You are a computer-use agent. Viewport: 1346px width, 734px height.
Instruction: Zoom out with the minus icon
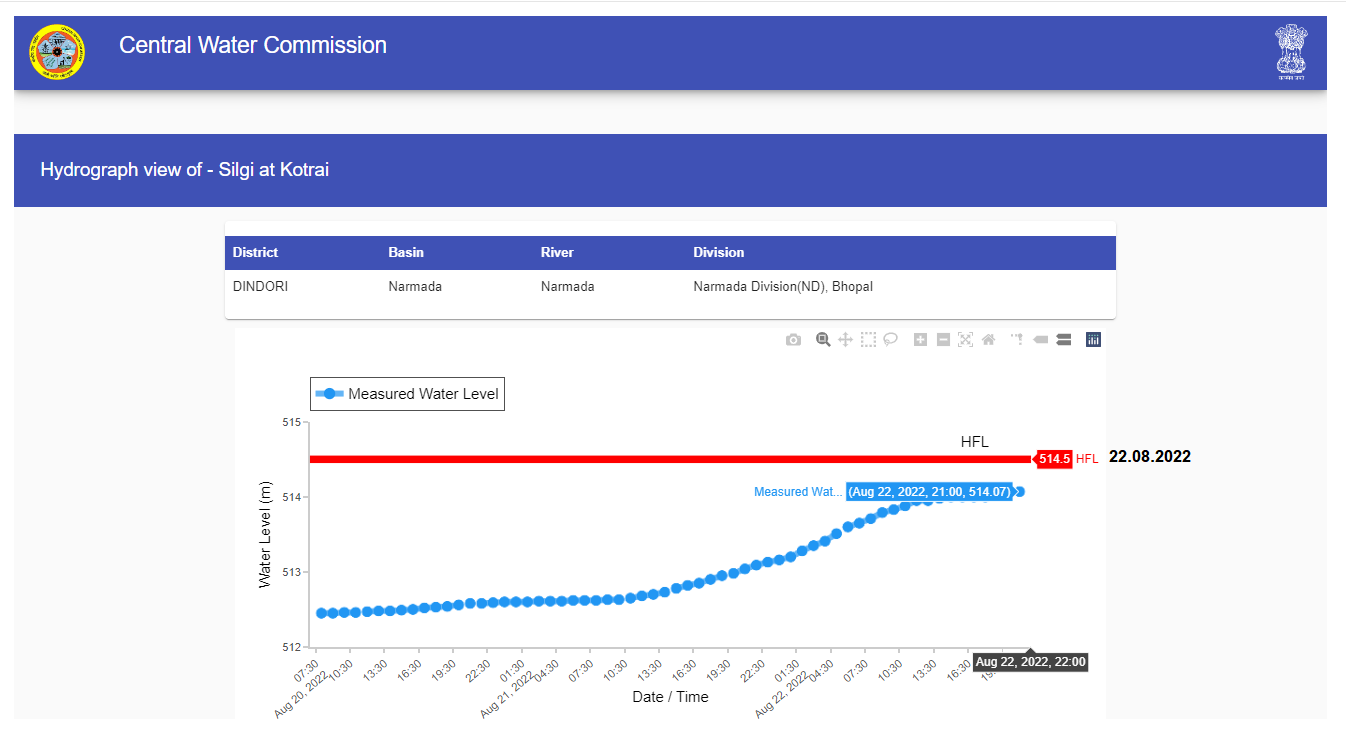pos(943,340)
